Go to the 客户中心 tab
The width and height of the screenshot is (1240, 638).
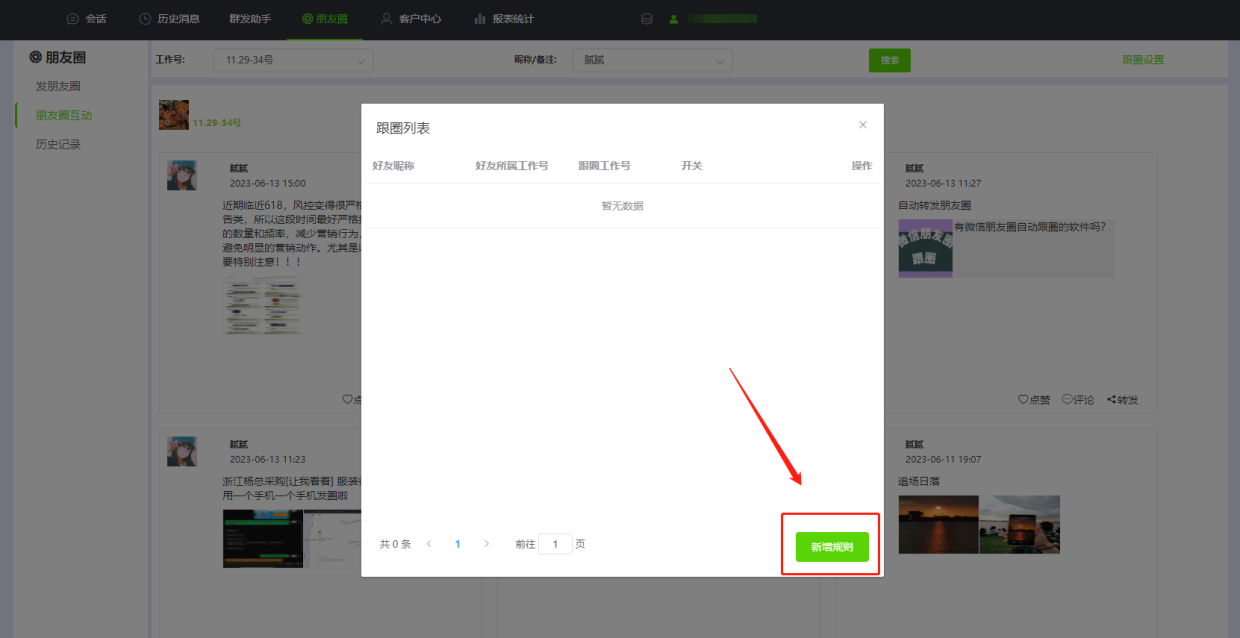click(x=411, y=19)
